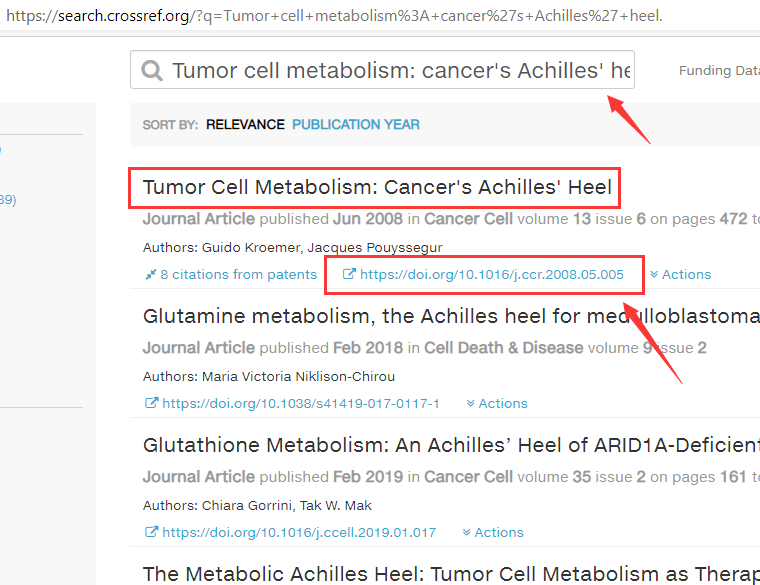The width and height of the screenshot is (760, 585).
Task: Click title Tumor Cell Metabolism: Cancer's Achilles' Heel
Action: [x=377, y=188]
